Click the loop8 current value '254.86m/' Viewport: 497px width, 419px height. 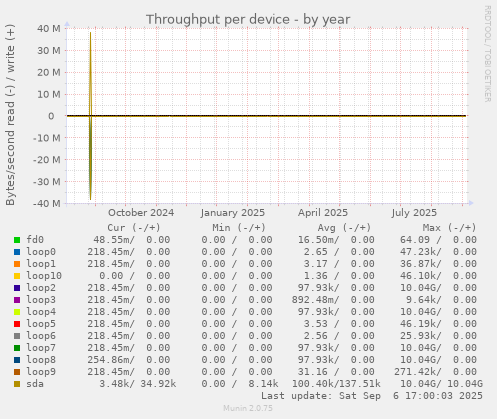tap(111, 360)
